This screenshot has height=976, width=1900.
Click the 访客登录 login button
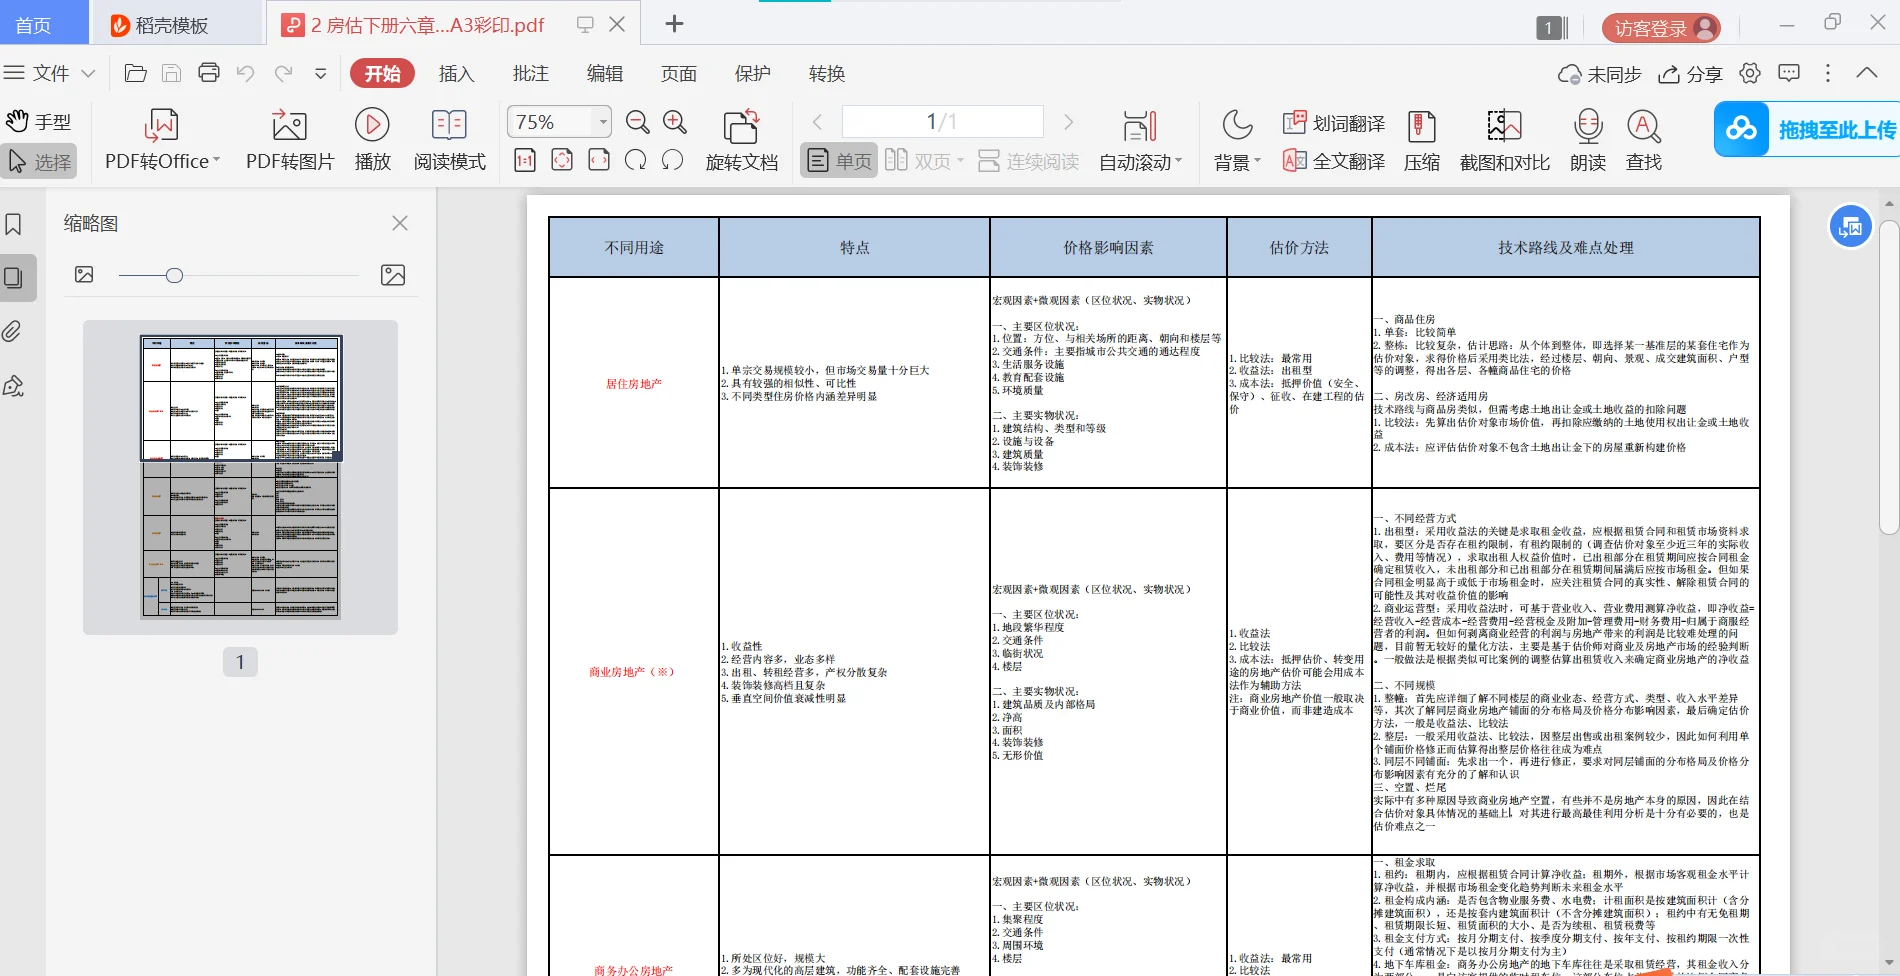[x=1661, y=28]
